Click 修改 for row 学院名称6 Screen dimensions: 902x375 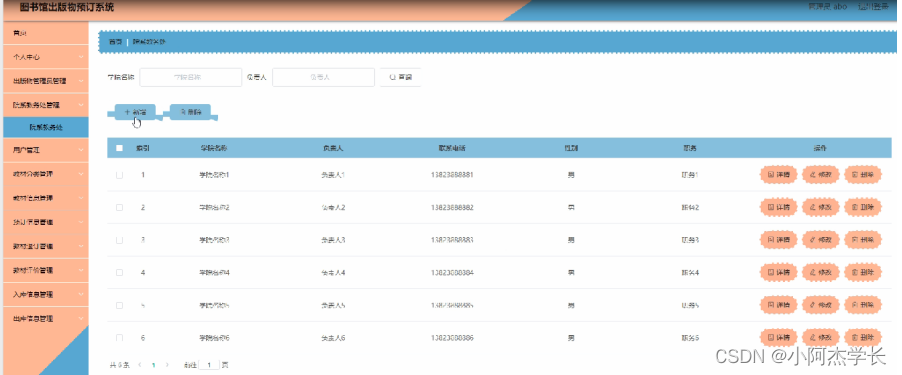821,338
